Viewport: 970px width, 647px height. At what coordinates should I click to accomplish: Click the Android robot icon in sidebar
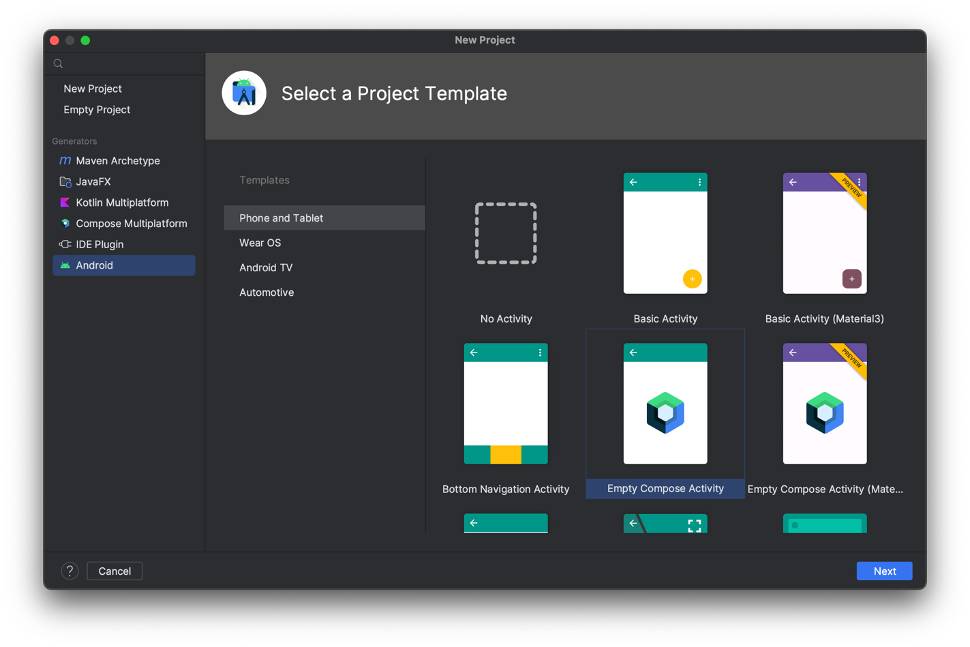[65, 266]
